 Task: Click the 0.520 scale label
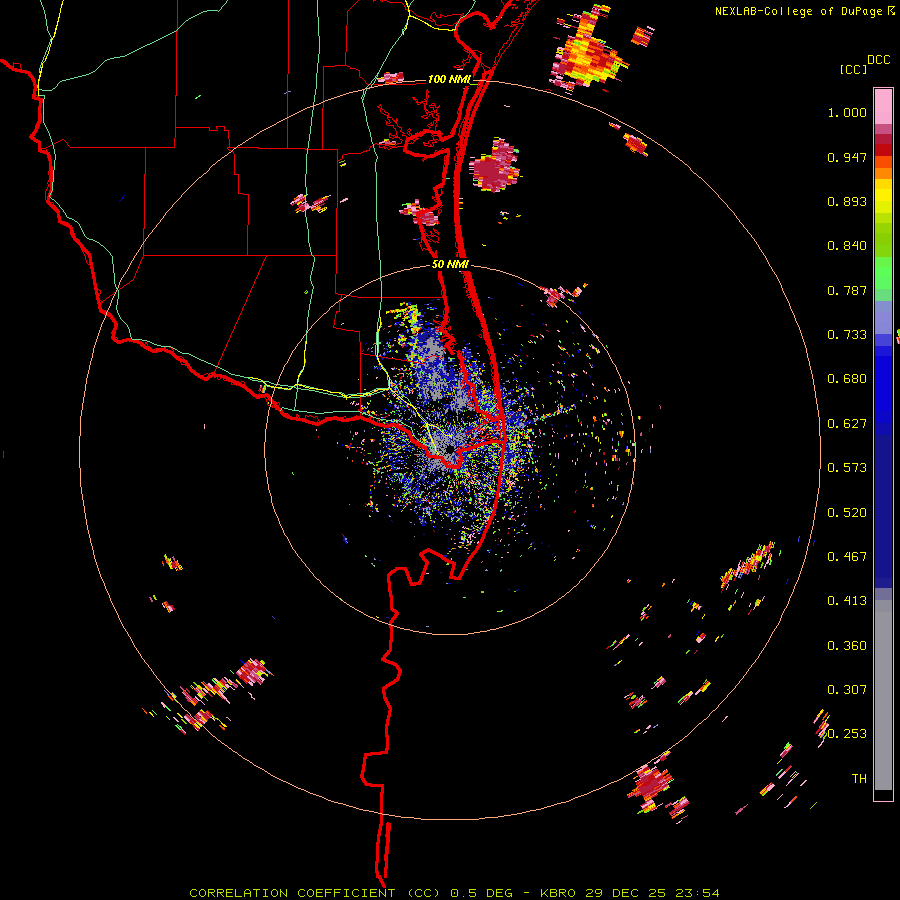847,513
